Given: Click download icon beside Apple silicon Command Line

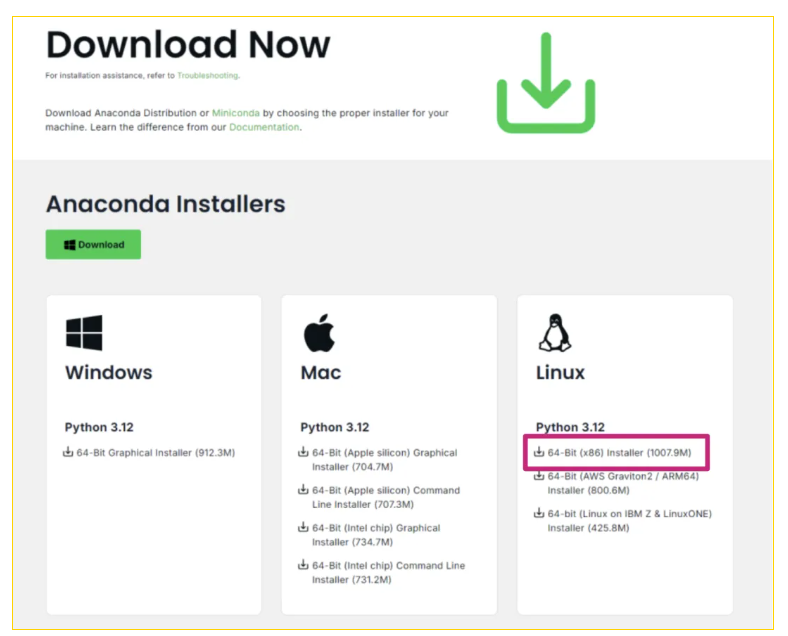Looking at the screenshot, I should [303, 489].
